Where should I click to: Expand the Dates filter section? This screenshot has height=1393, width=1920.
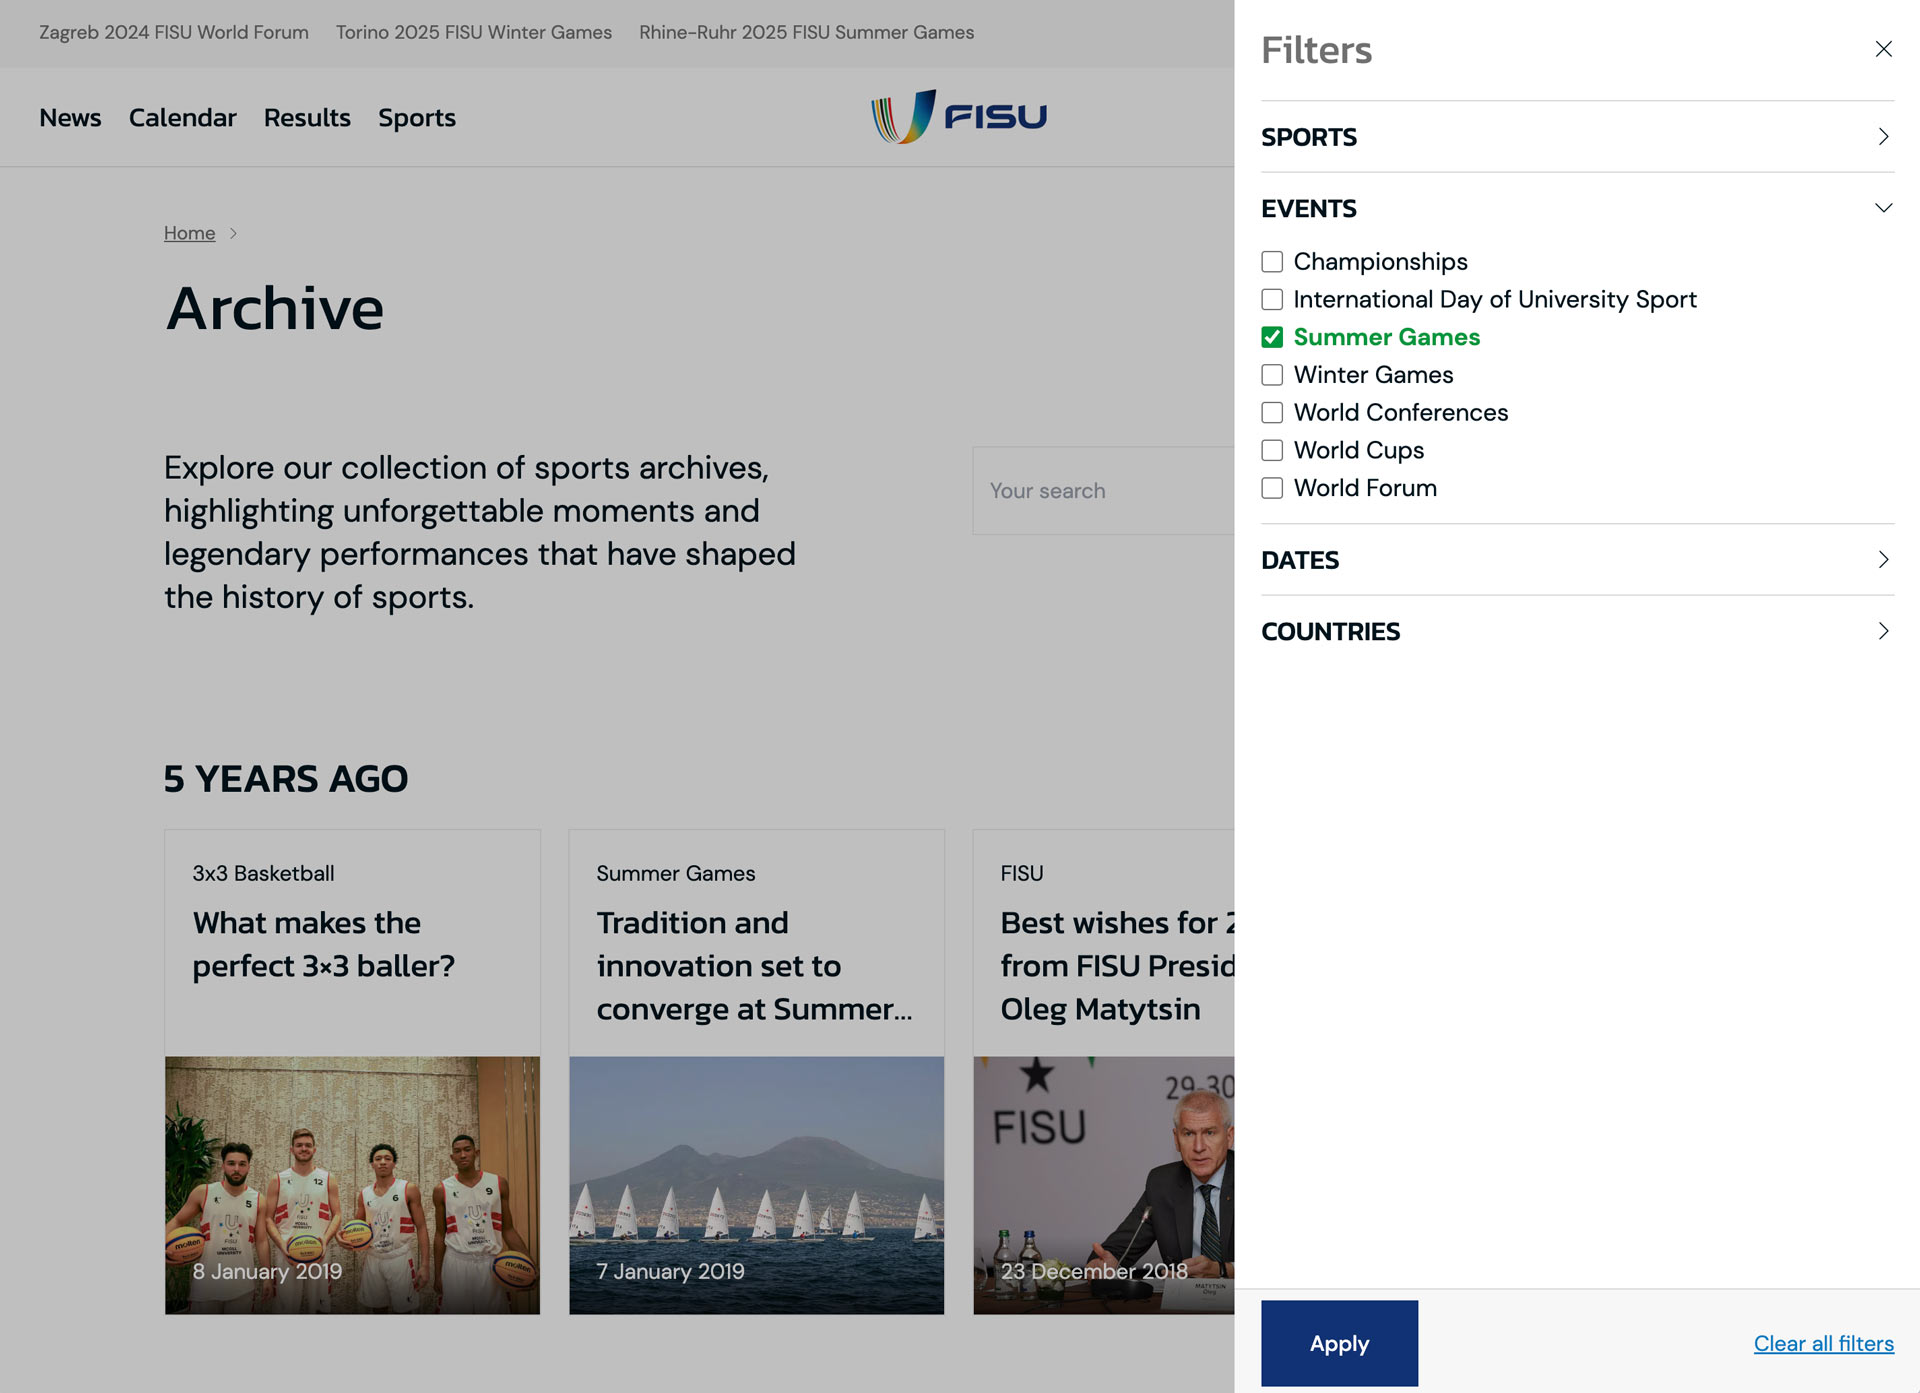[1577, 560]
